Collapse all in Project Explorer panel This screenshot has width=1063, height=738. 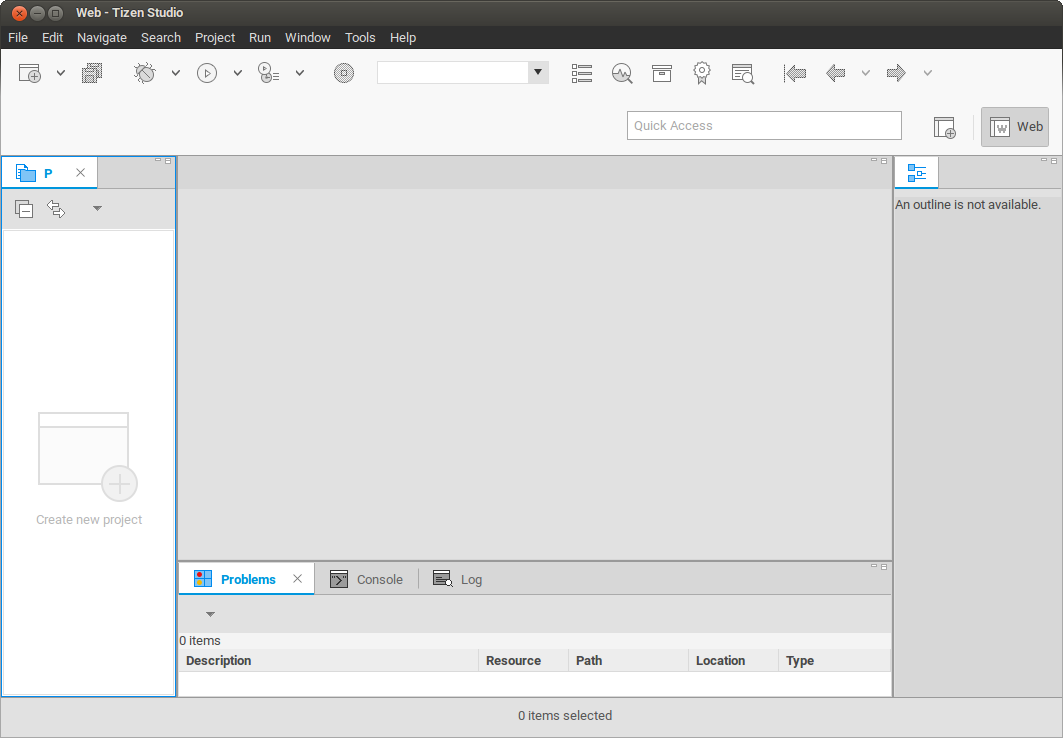click(x=24, y=209)
